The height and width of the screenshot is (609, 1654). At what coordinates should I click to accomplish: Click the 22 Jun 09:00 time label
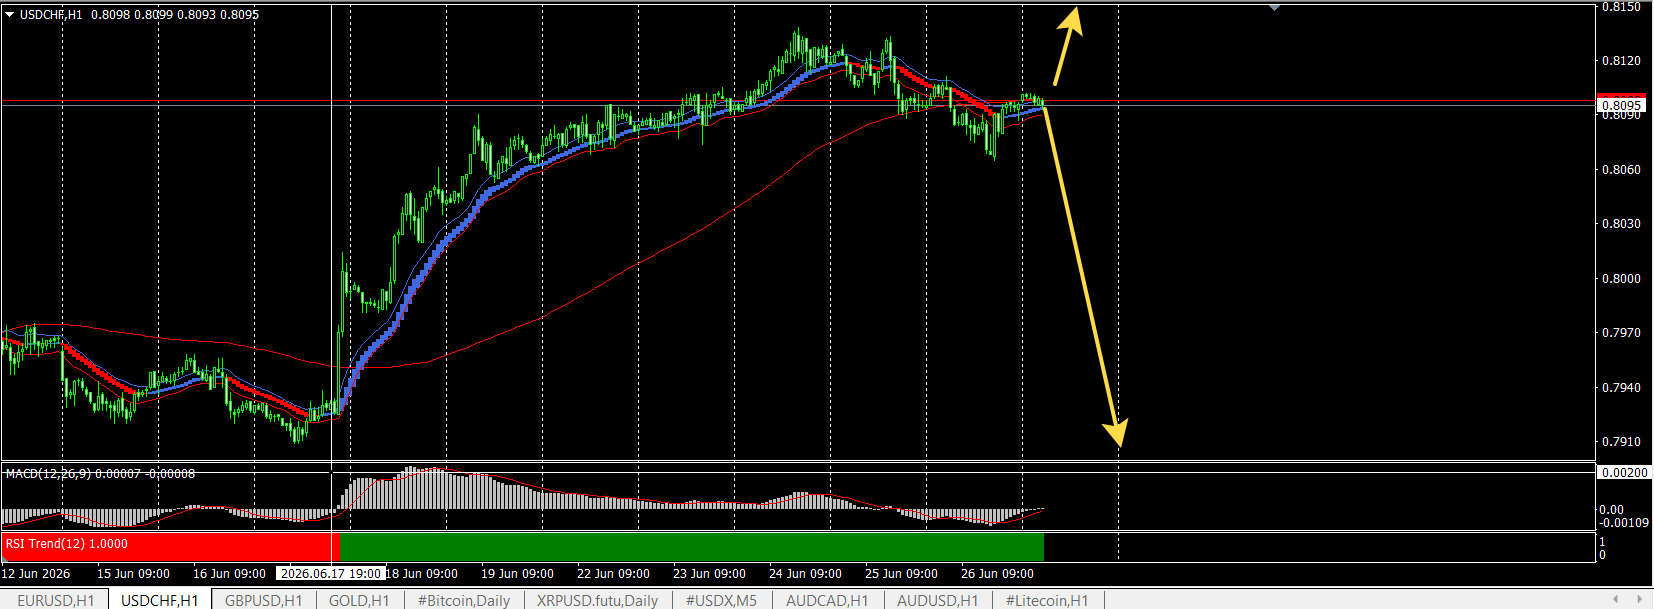(613, 574)
